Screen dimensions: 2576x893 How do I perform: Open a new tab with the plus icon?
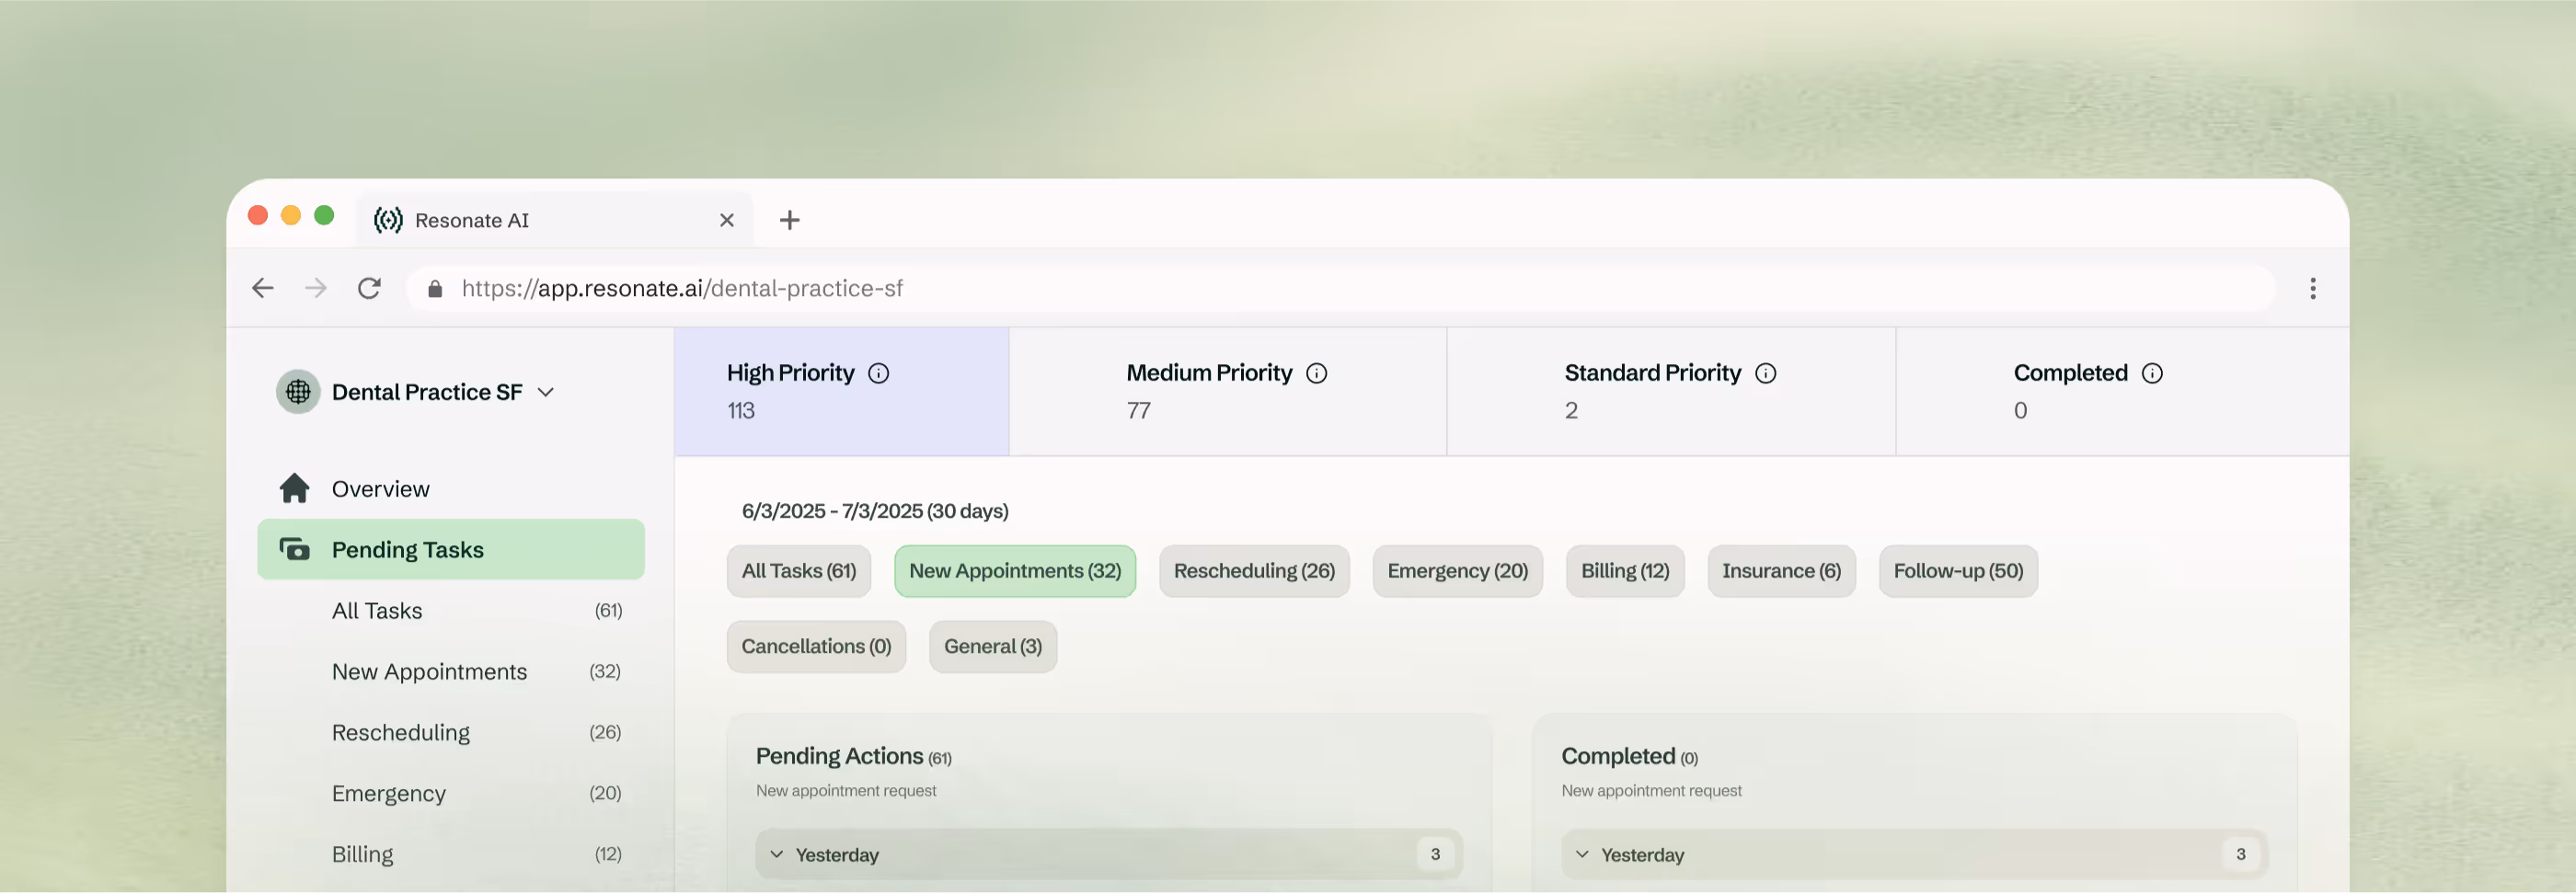click(789, 220)
